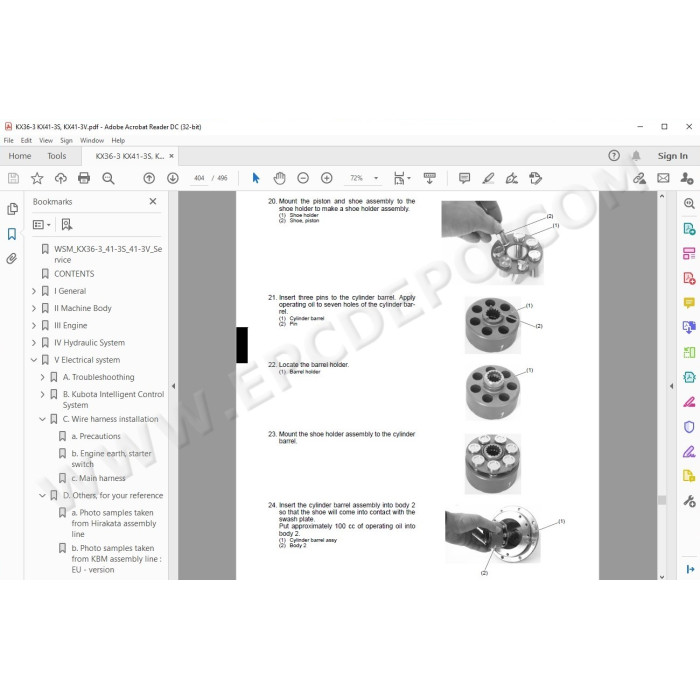Open the zoom level dropdown
Viewport: 700px width, 700px height.
click(x=376, y=179)
